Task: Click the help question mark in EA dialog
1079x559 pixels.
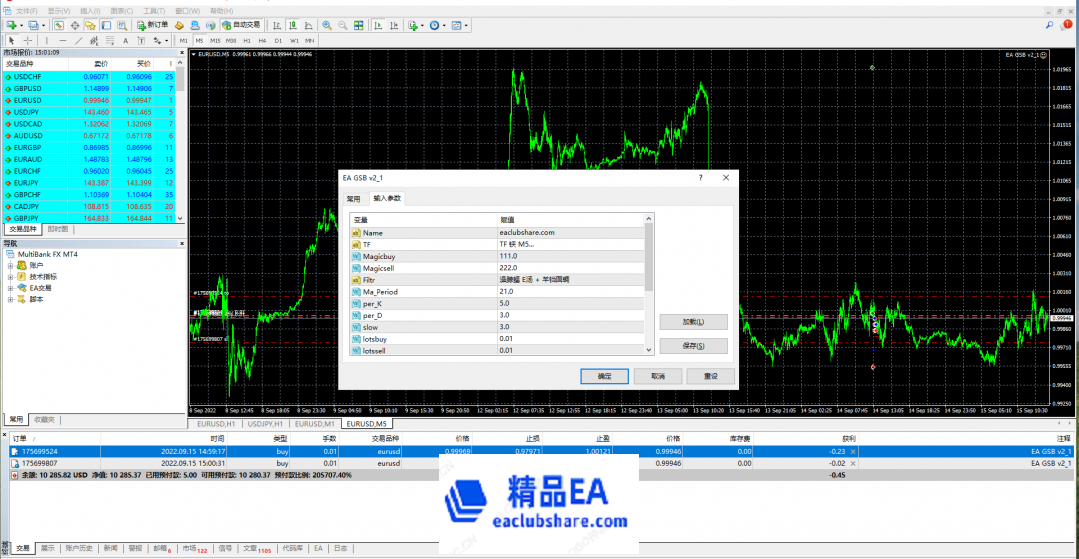Action: pos(701,178)
